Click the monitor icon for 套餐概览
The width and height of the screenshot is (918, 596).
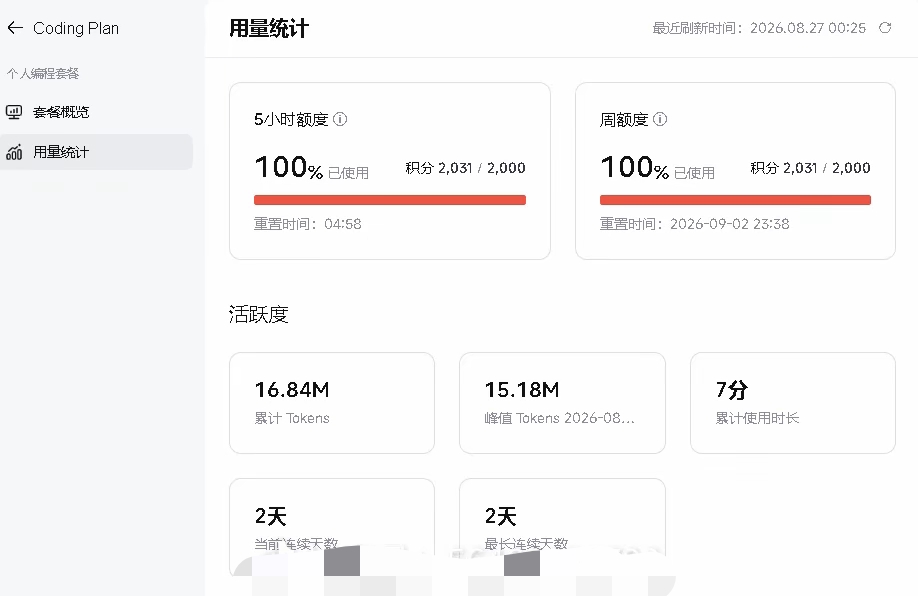tap(14, 112)
